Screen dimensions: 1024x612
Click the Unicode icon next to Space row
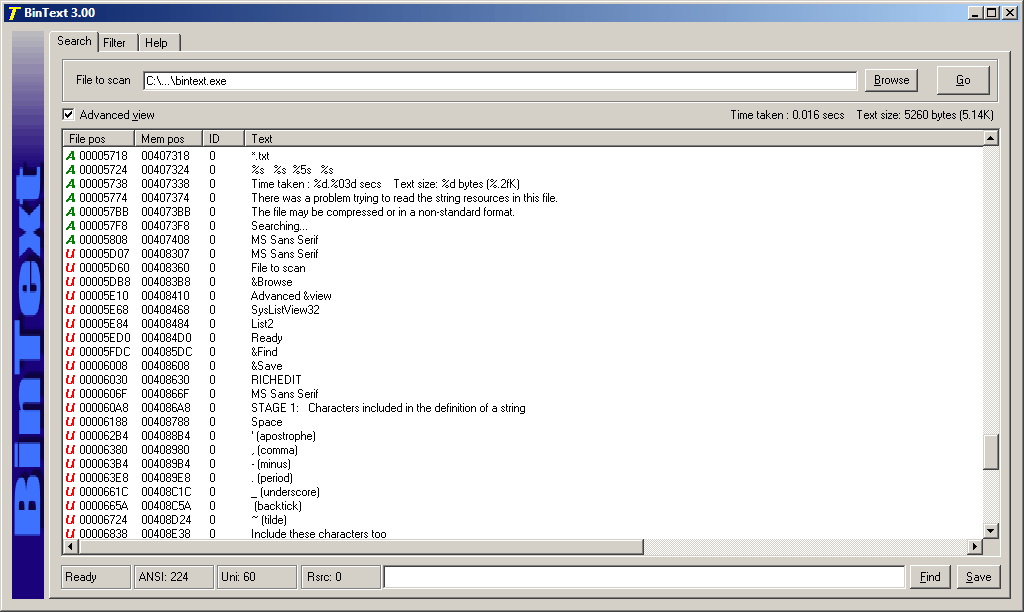coord(71,422)
